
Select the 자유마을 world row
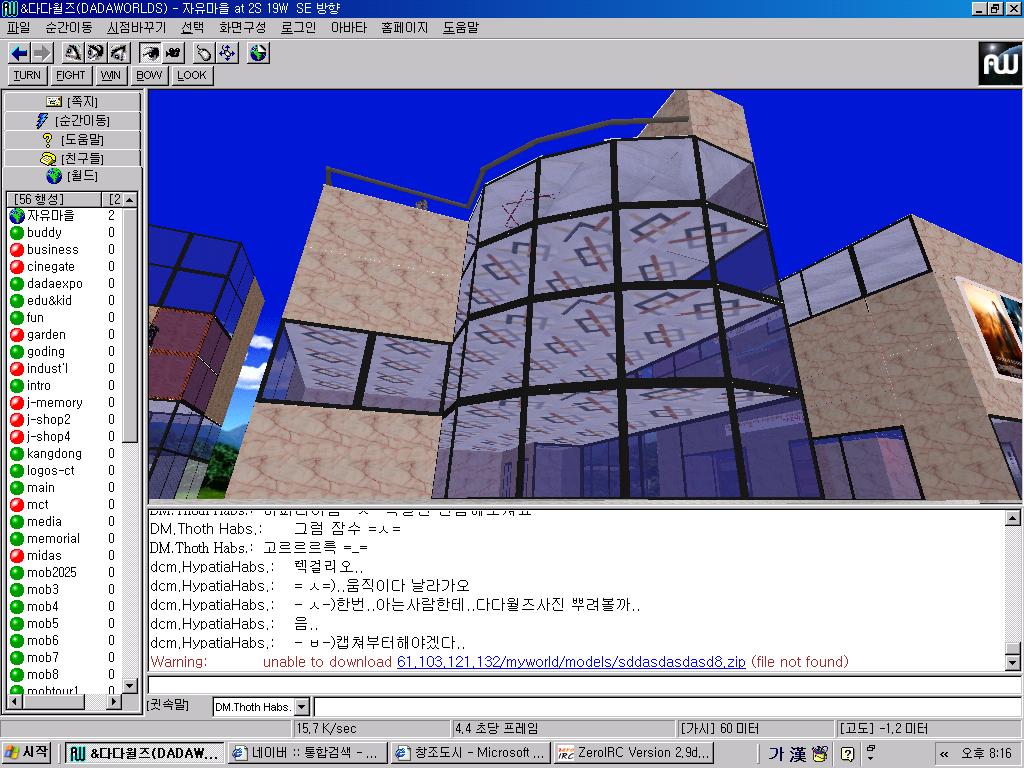[62, 216]
